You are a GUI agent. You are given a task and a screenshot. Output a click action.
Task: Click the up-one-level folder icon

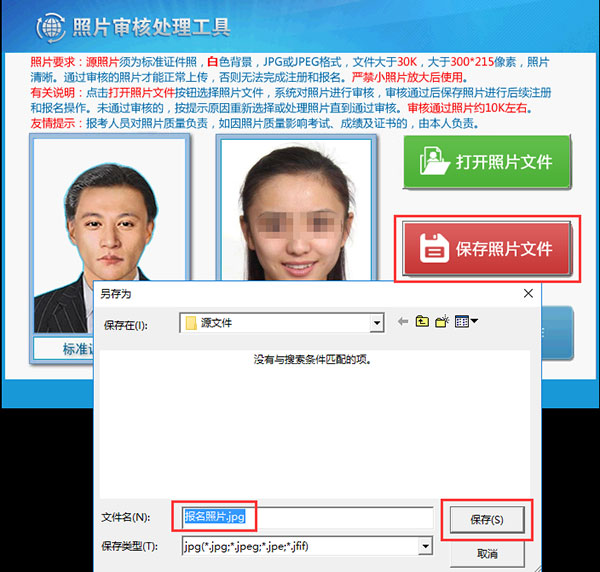422,321
